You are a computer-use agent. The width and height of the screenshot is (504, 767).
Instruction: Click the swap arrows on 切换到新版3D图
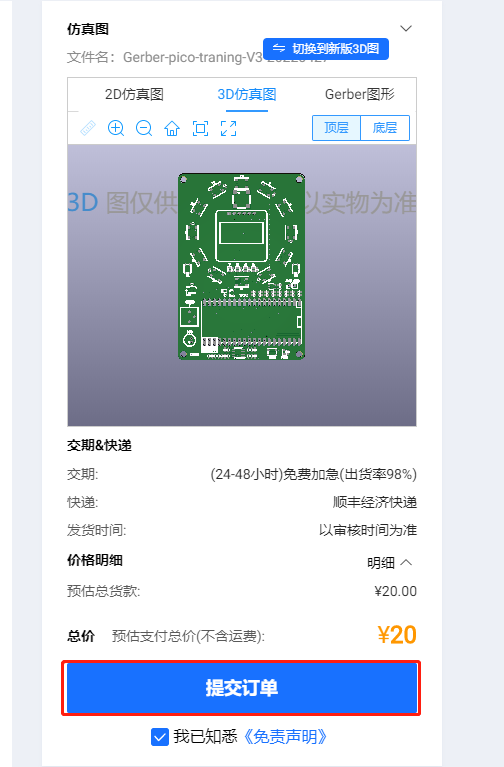(x=279, y=48)
